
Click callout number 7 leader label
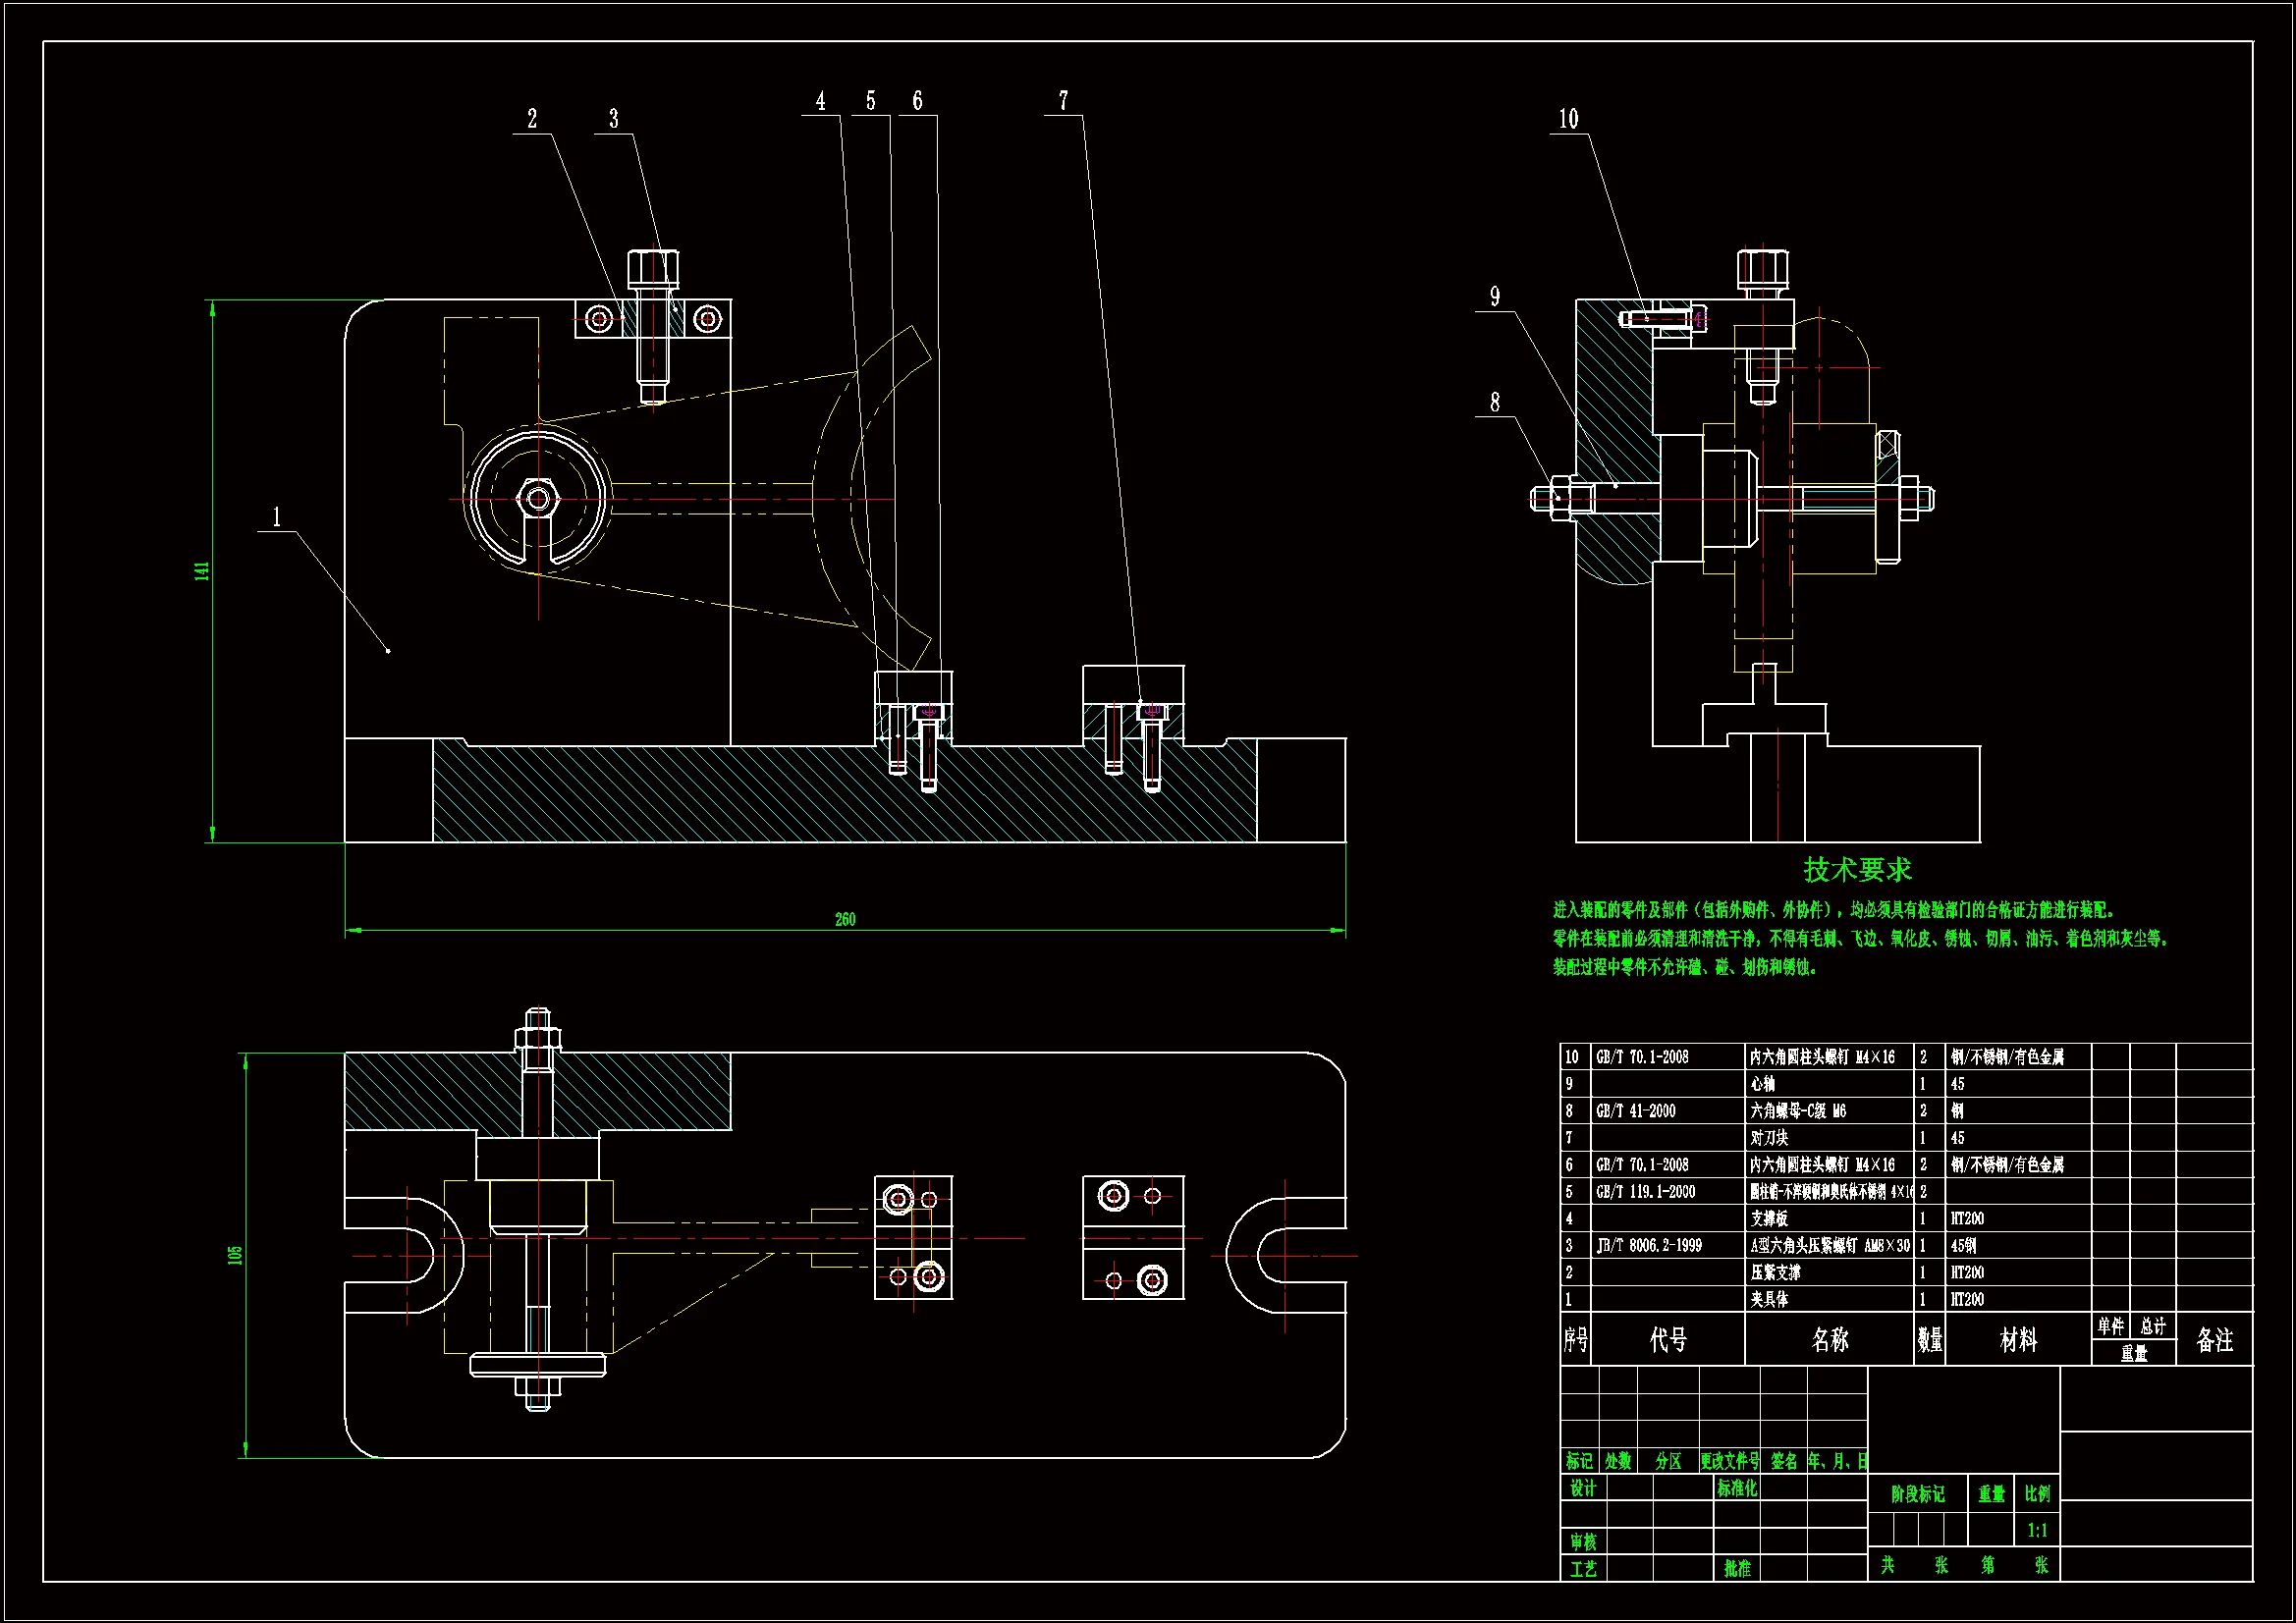(1063, 101)
